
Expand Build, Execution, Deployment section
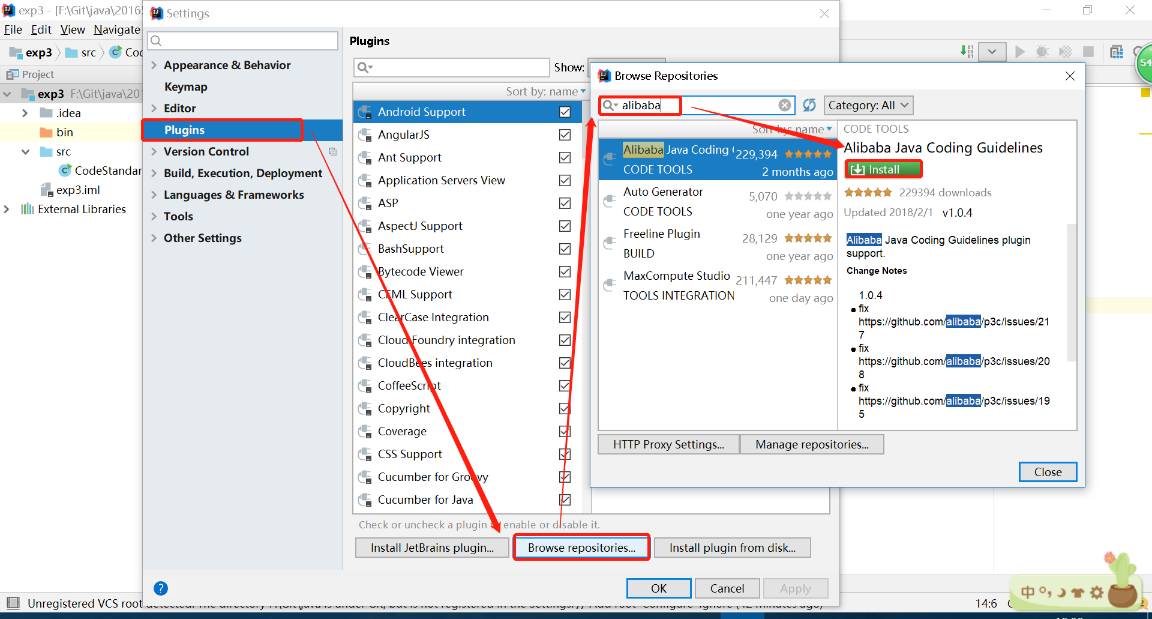point(154,173)
